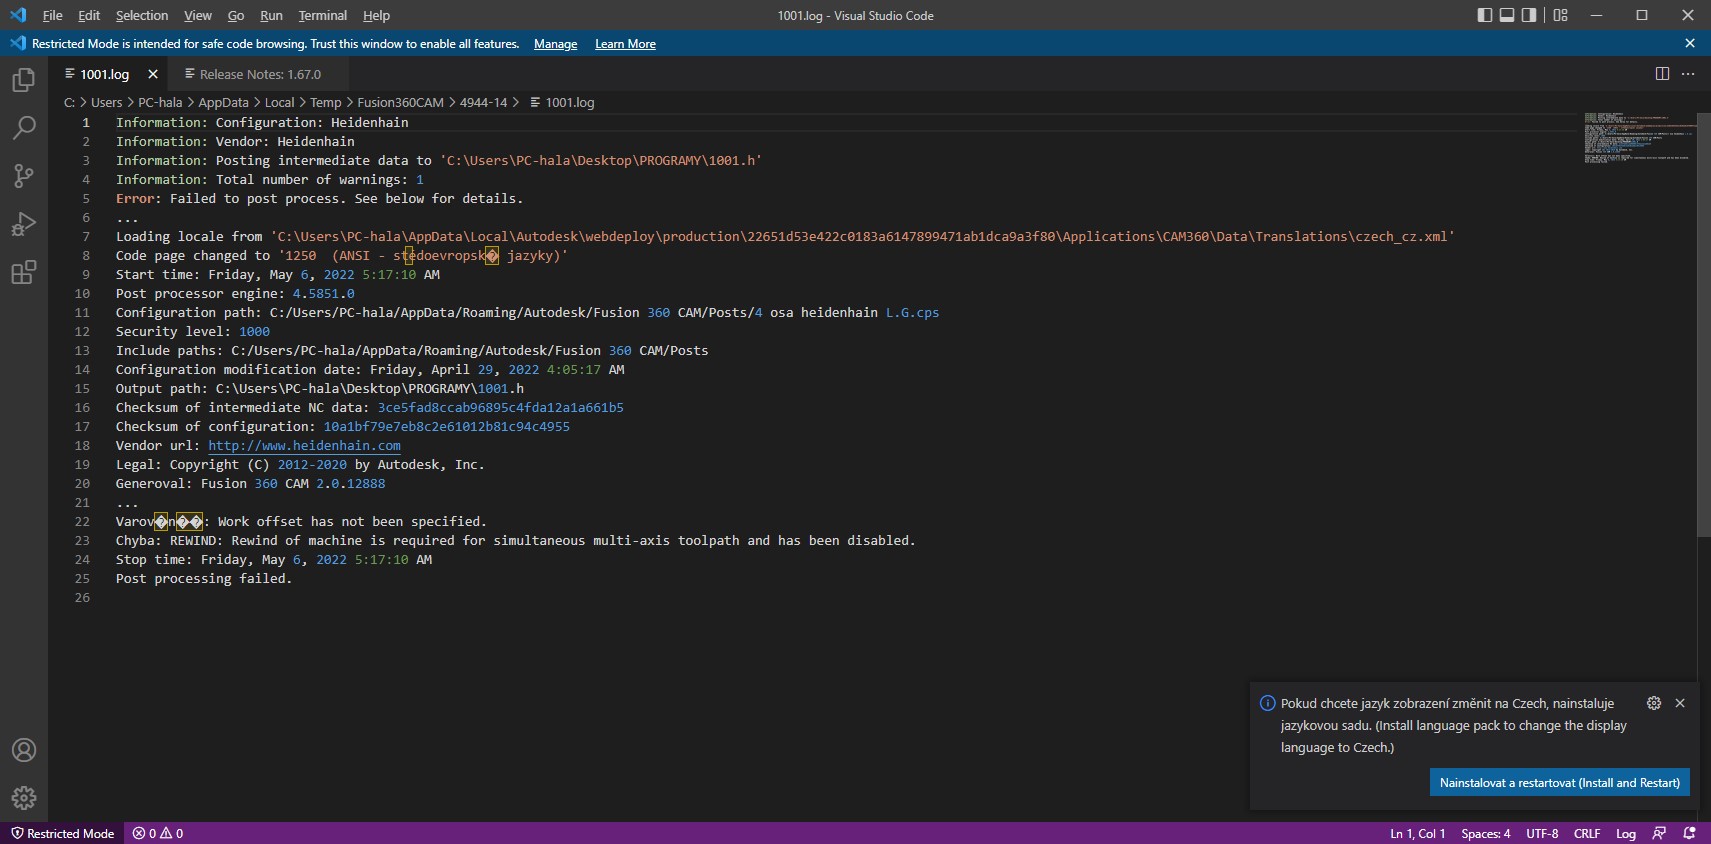Open Manage gear in activity bar

click(24, 797)
